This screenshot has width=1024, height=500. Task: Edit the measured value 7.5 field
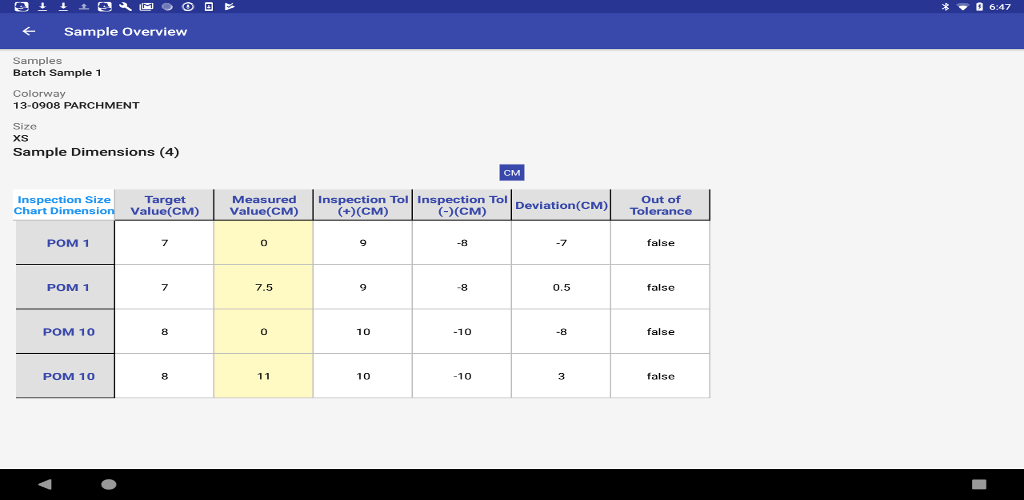264,287
